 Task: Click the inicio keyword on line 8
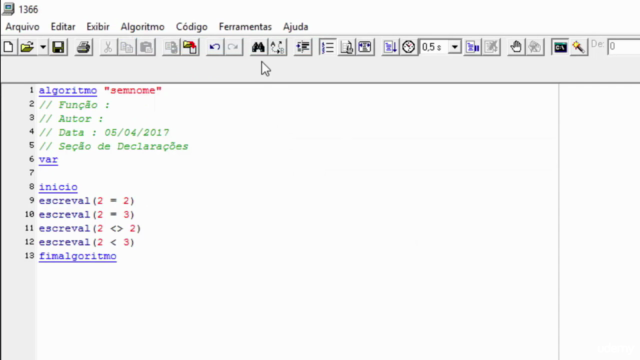click(58, 187)
